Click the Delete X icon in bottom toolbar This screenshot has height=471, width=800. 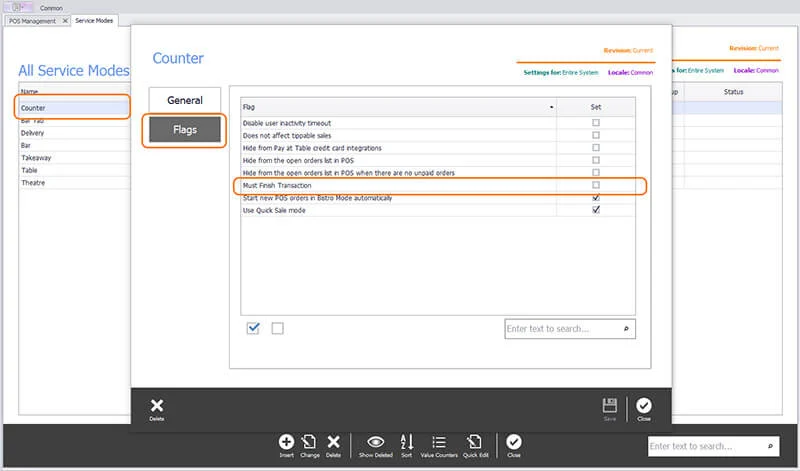(x=333, y=442)
